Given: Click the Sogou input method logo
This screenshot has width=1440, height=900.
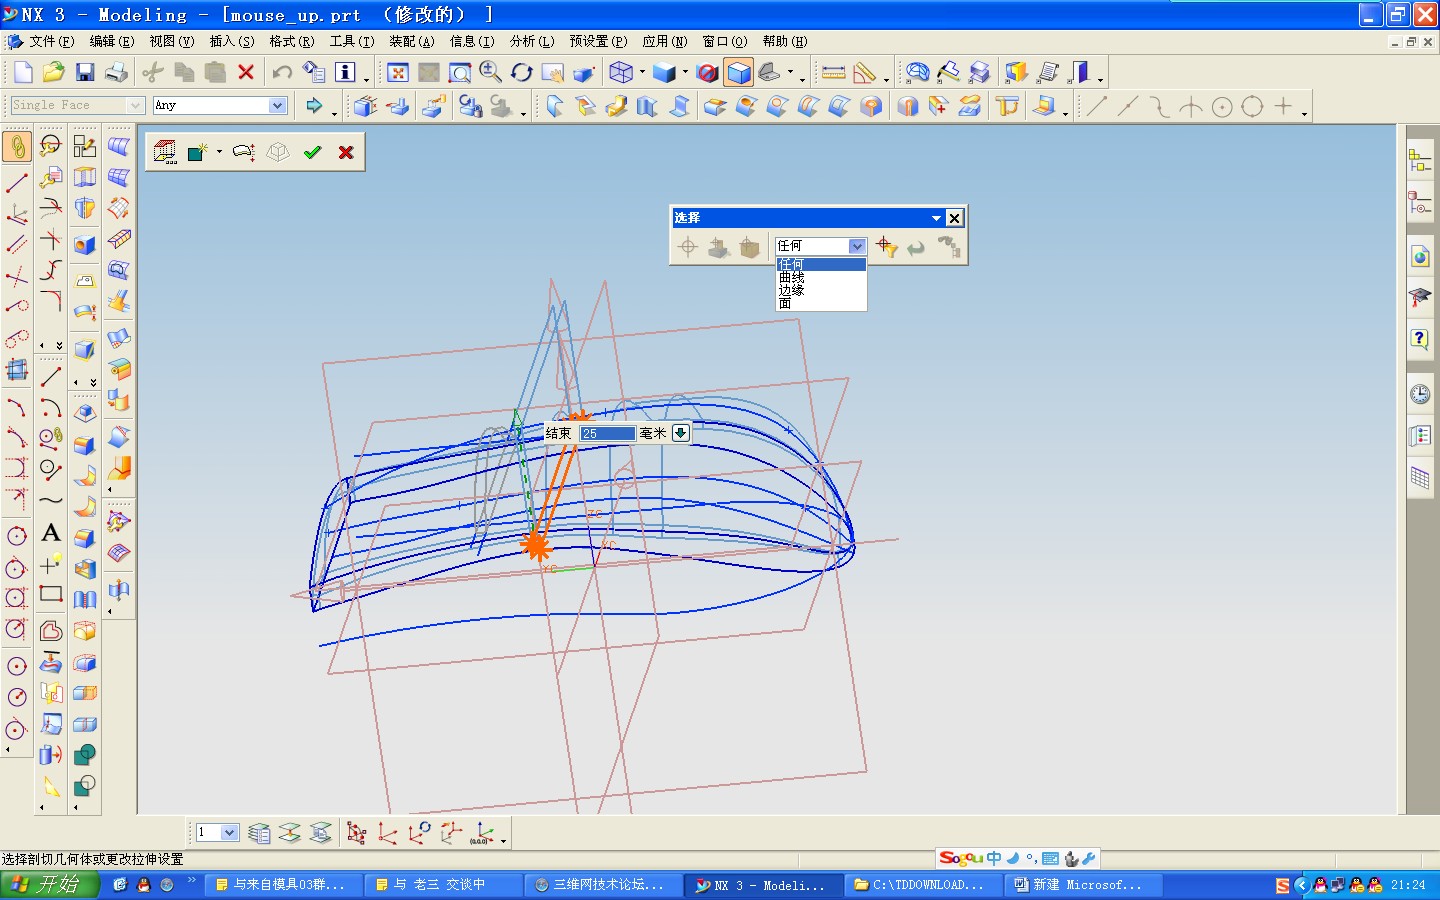Looking at the screenshot, I should [960, 858].
